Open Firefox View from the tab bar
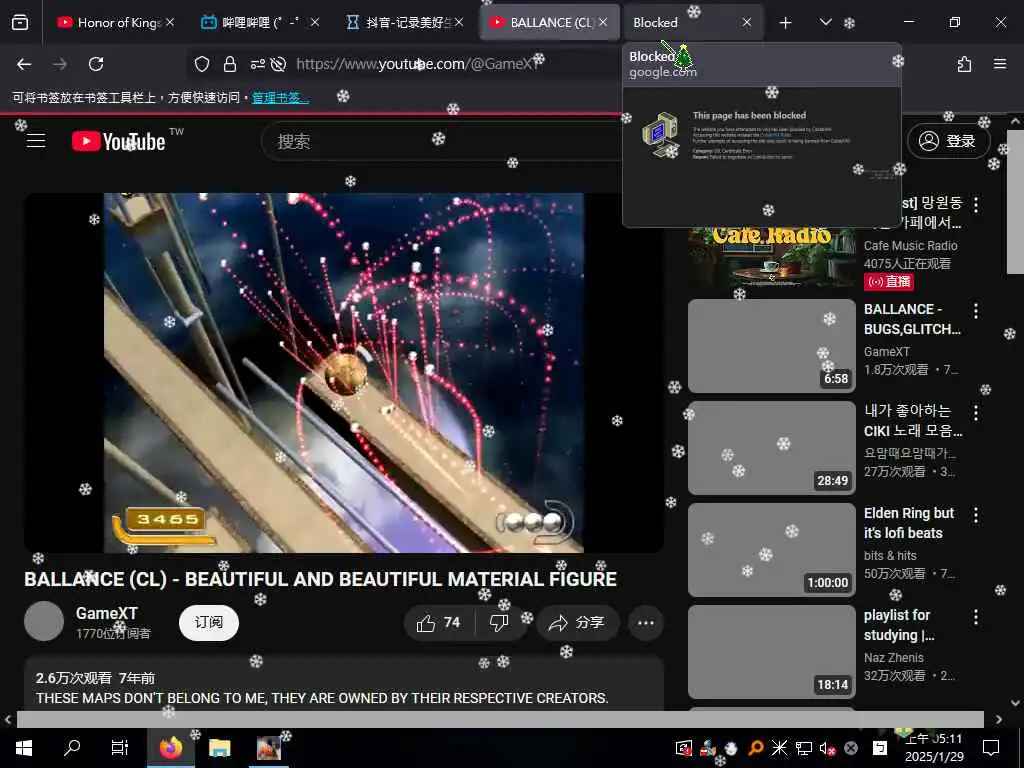This screenshot has width=1024, height=768. tap(20, 23)
